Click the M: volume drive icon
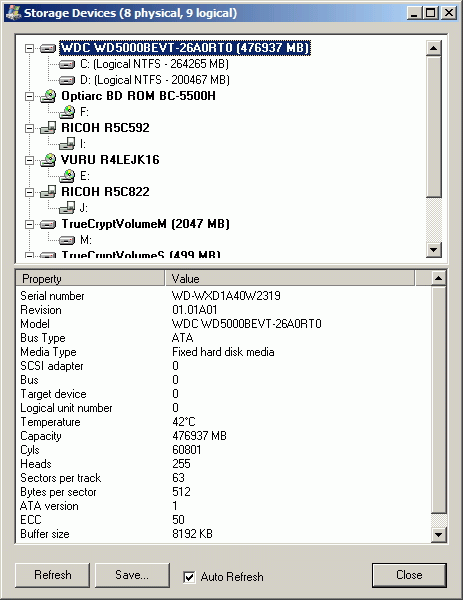Screen dimensions: 463x600 pyautogui.click(x=67, y=240)
